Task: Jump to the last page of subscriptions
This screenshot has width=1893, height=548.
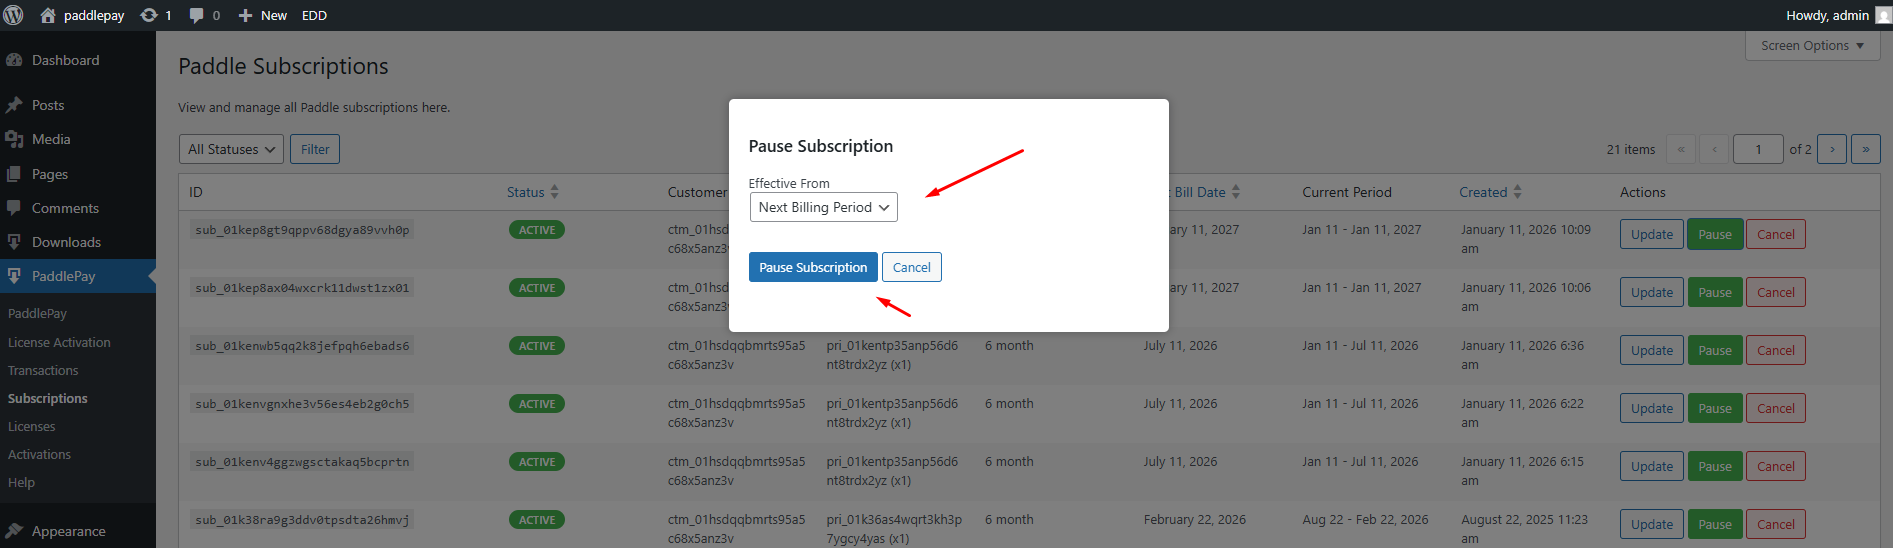Action: (1865, 149)
